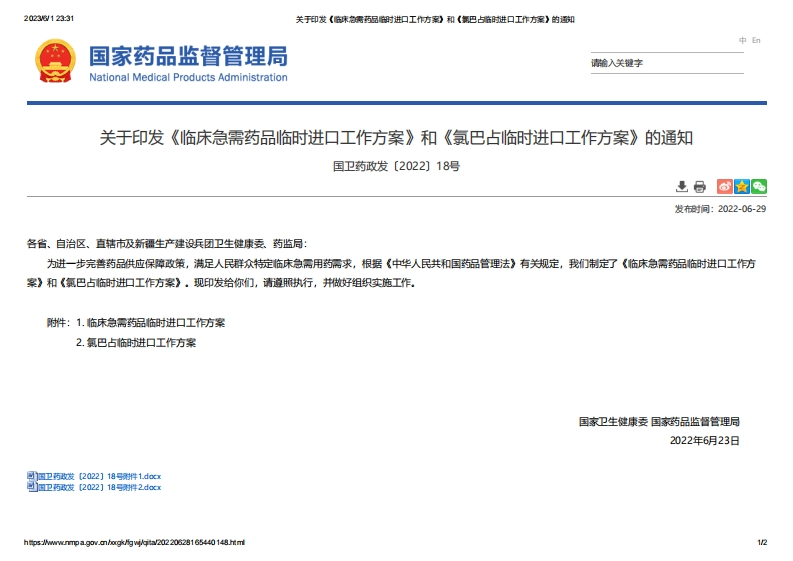Switch language to En
Screen dimensions: 793x561
[x=756, y=40]
